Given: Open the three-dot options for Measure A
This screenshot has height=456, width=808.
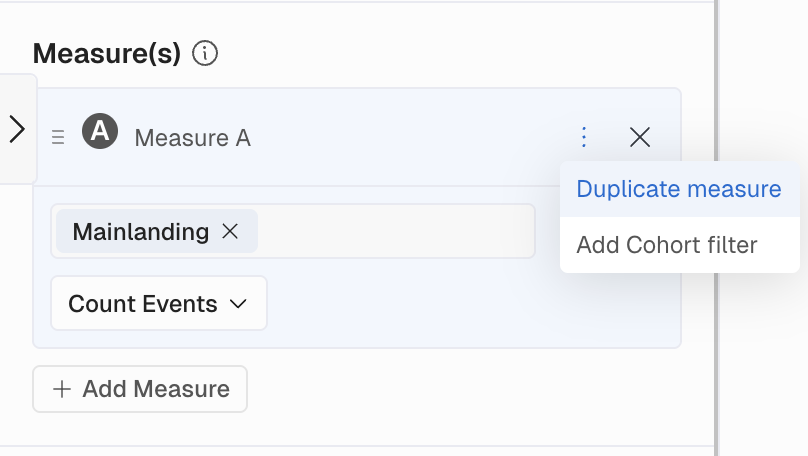Looking at the screenshot, I should pos(585,137).
